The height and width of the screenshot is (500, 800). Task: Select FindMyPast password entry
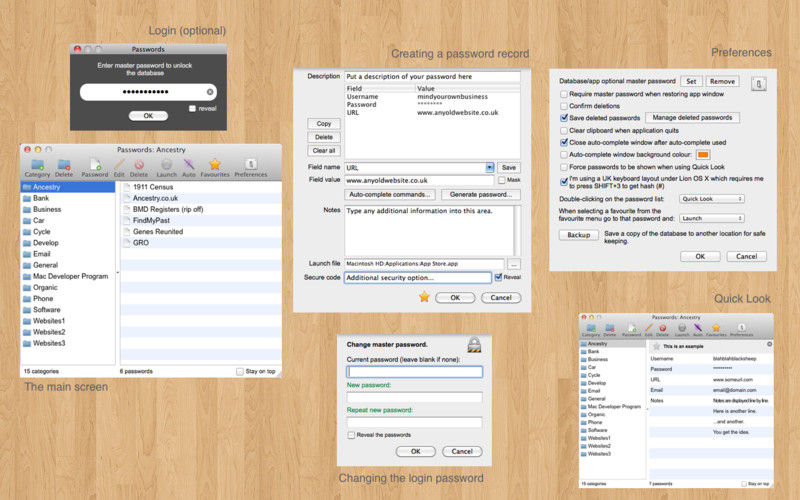pos(201,220)
